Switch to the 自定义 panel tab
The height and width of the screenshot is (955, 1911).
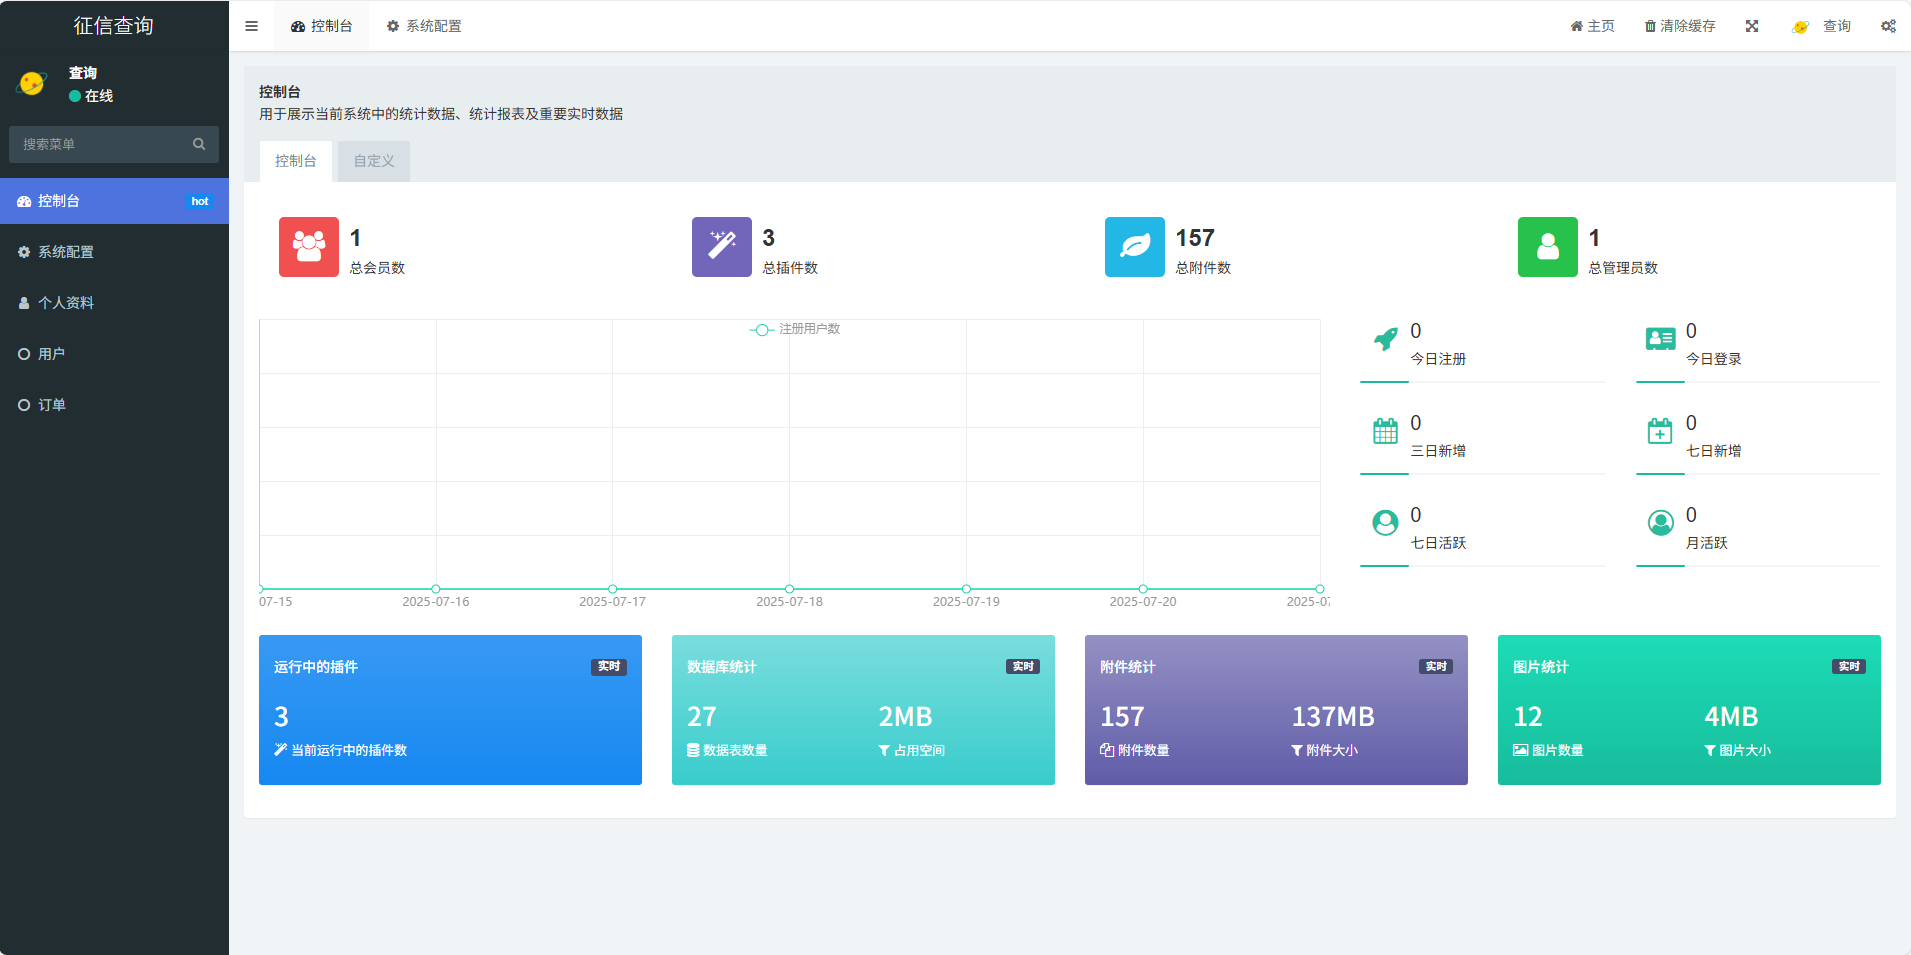coord(374,161)
